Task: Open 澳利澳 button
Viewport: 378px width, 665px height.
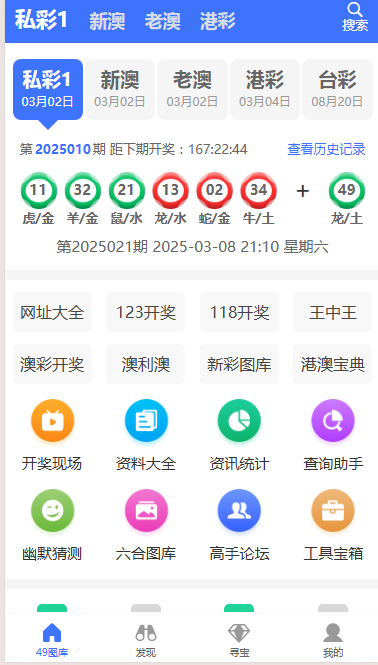Action: [x=146, y=364]
